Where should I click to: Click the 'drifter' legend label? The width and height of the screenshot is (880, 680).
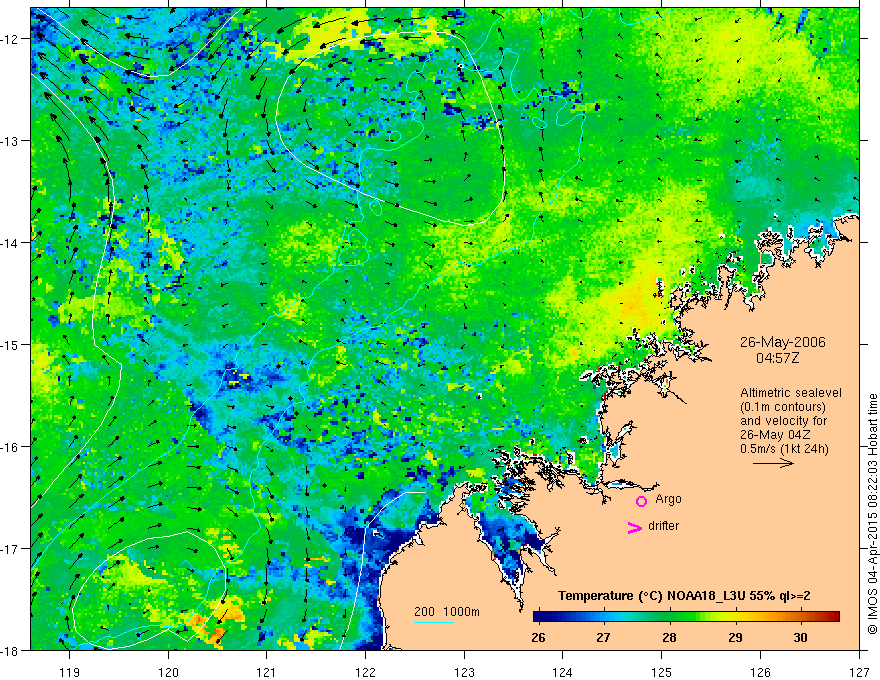[x=663, y=526]
